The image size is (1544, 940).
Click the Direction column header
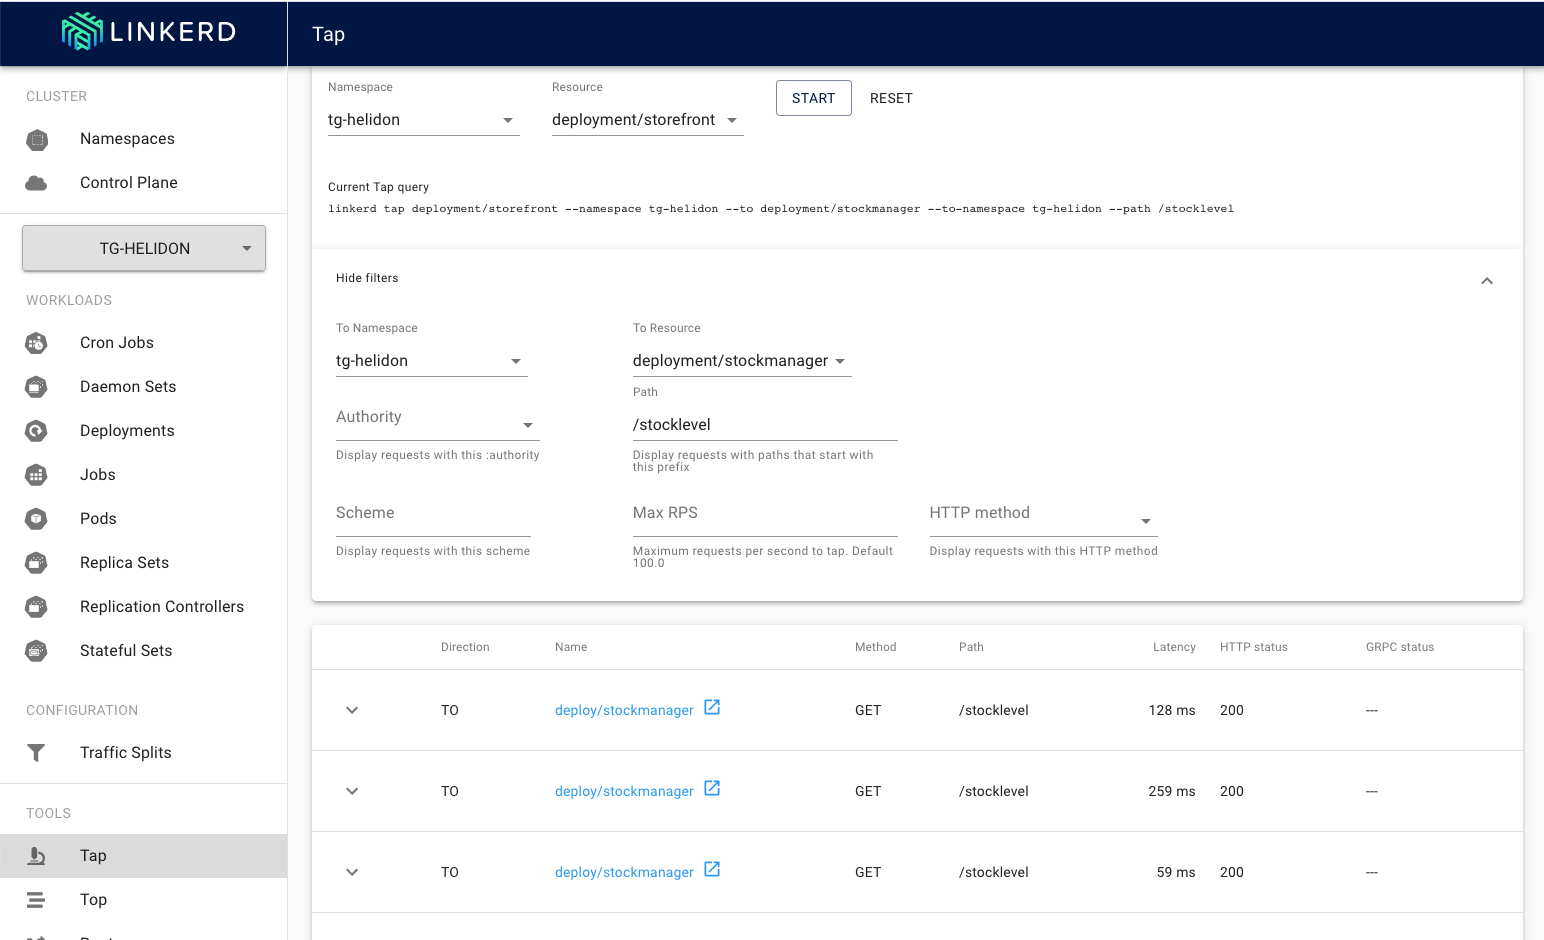[465, 647]
